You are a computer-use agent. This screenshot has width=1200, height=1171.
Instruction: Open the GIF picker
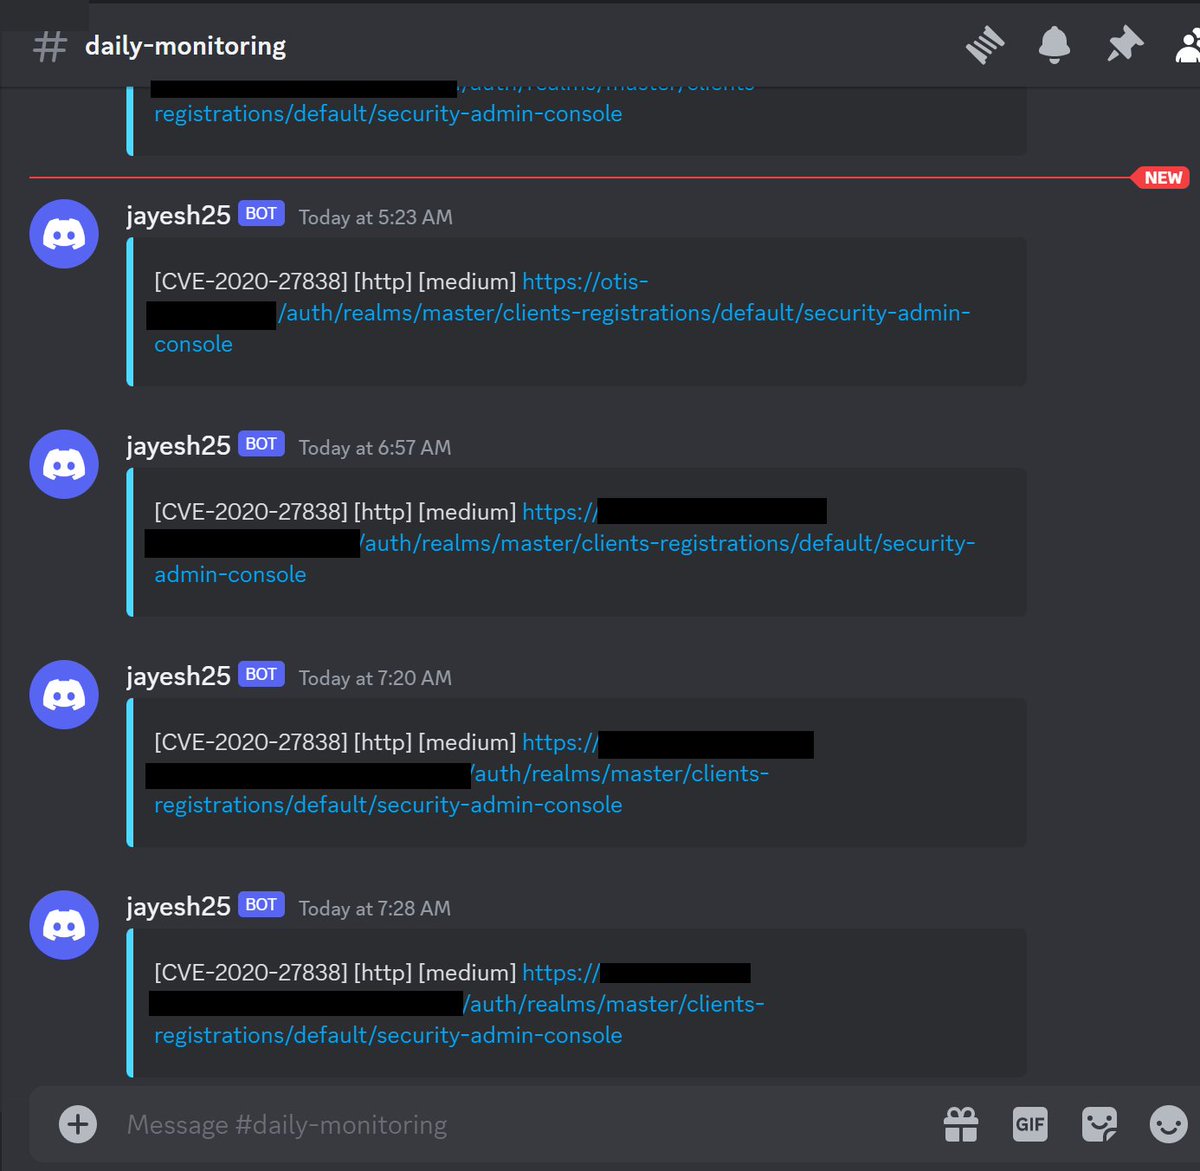(1030, 1124)
